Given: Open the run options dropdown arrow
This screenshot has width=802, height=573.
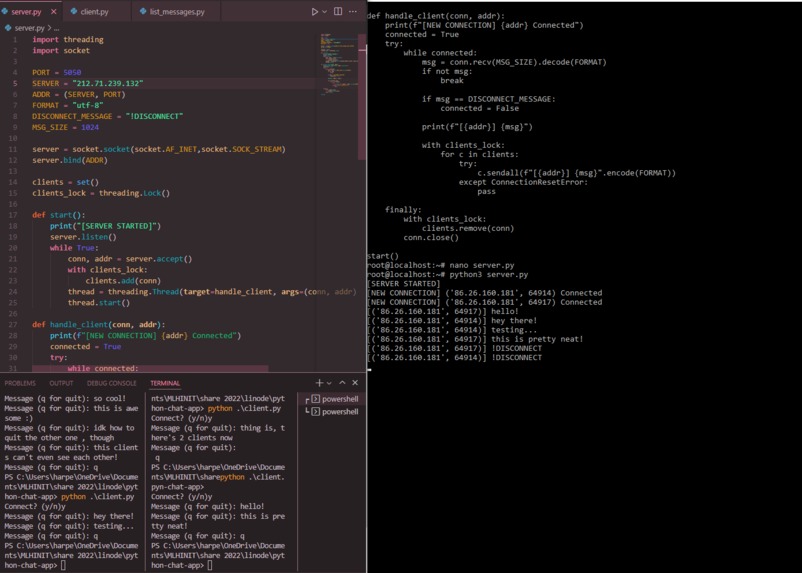Looking at the screenshot, I should tap(324, 11).
